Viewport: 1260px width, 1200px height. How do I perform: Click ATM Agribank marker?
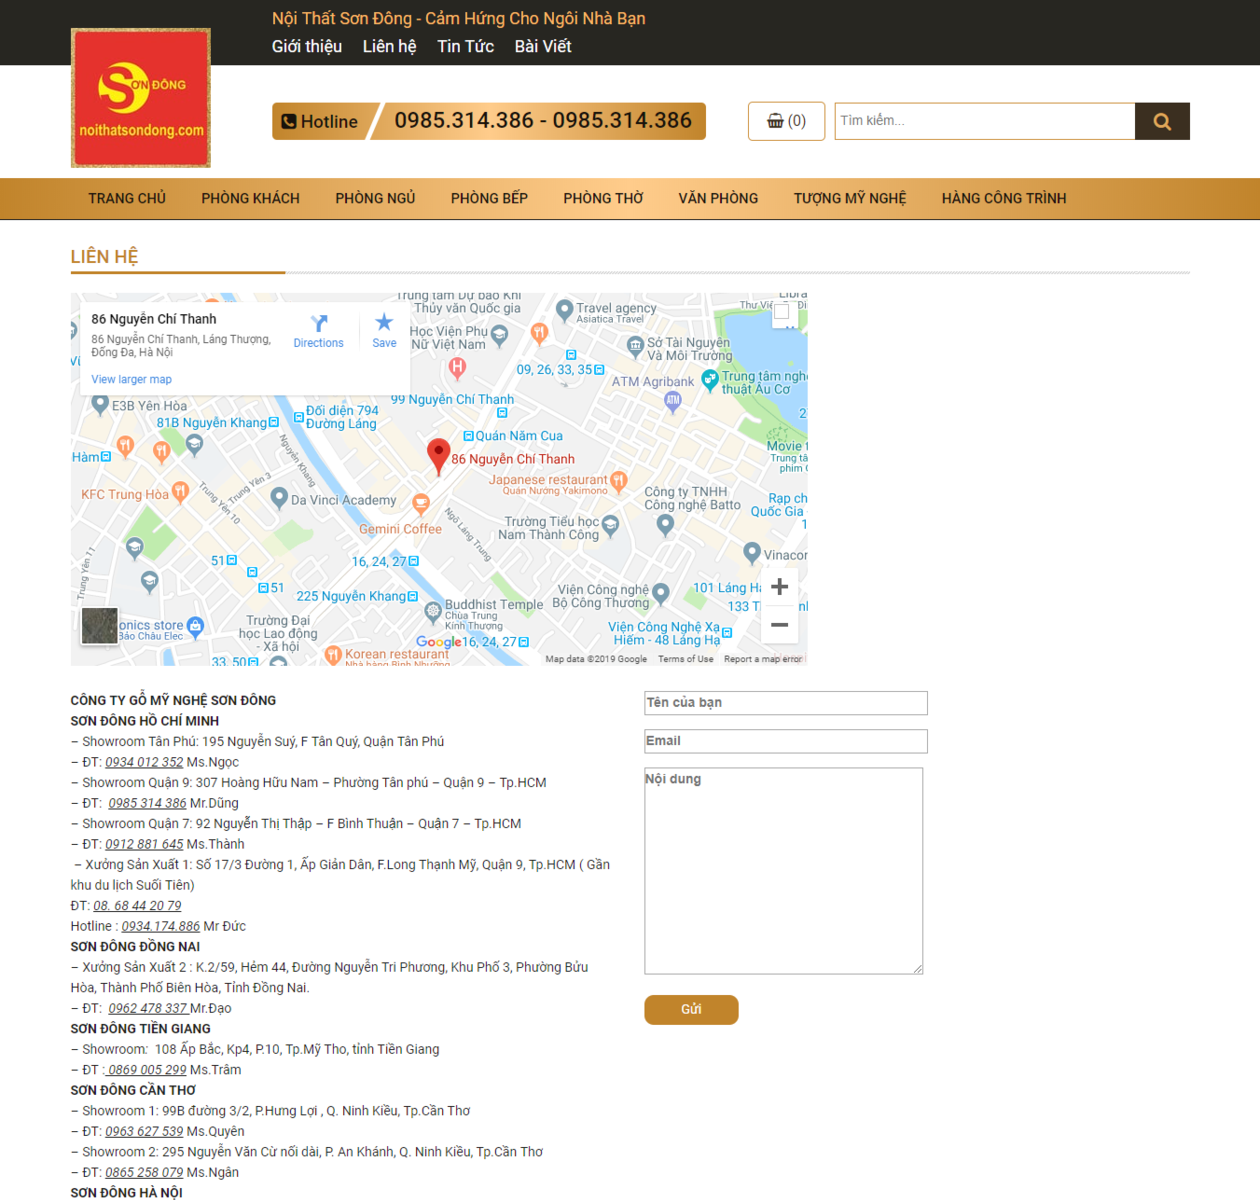click(x=673, y=401)
